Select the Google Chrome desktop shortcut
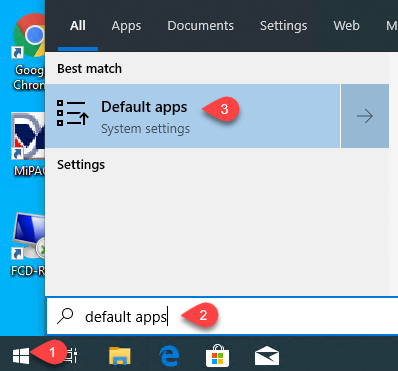398x371 pixels. point(29,52)
